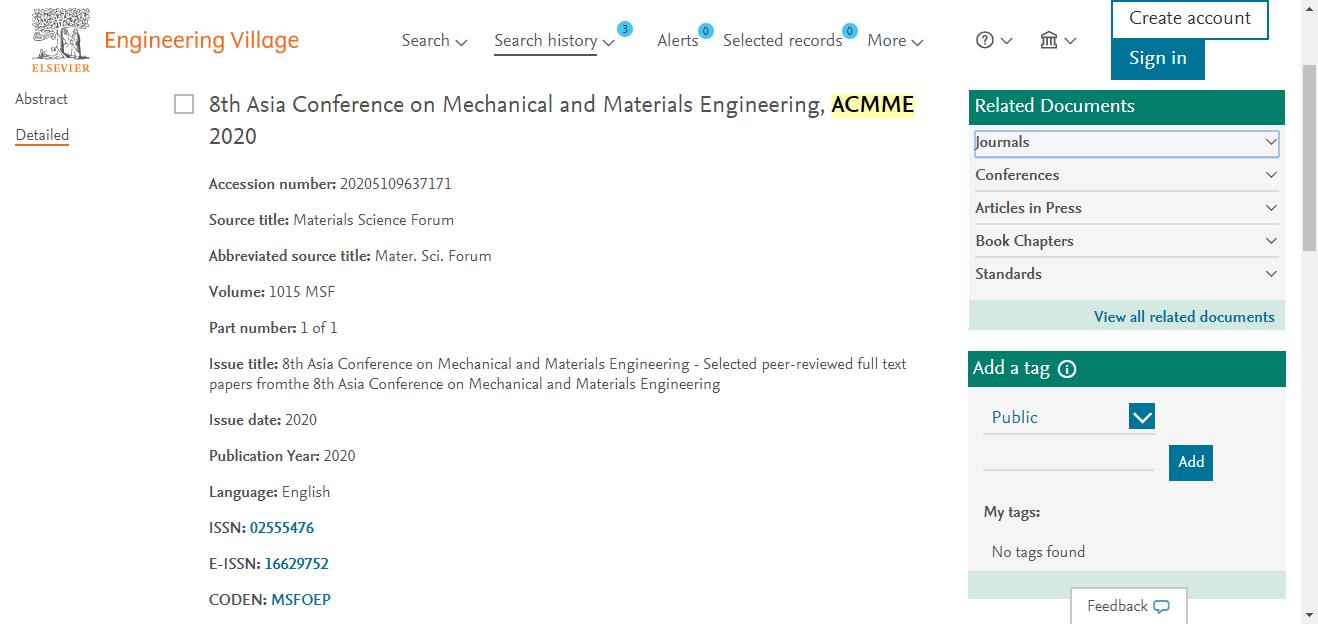Expand the Journals related documents section

pos(1127,142)
